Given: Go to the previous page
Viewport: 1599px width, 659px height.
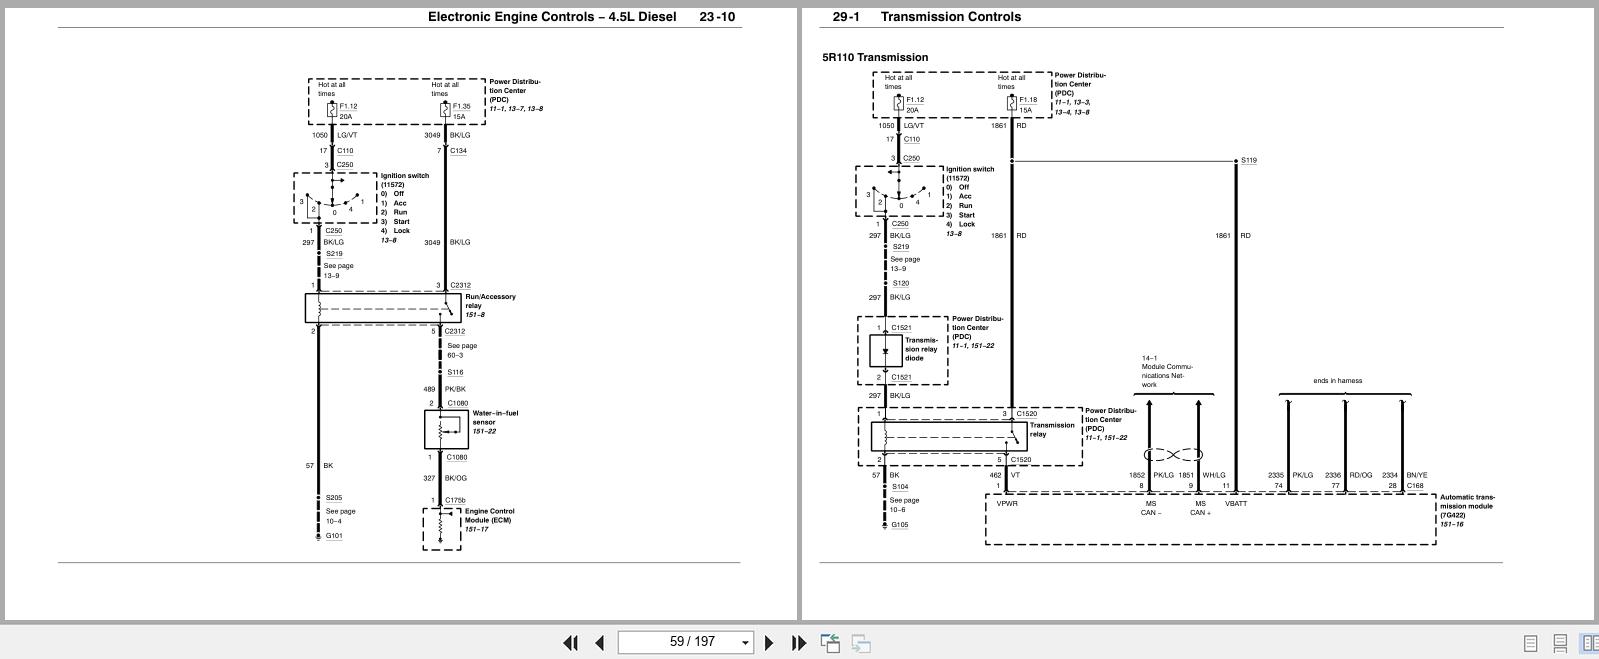Looking at the screenshot, I should point(599,643).
